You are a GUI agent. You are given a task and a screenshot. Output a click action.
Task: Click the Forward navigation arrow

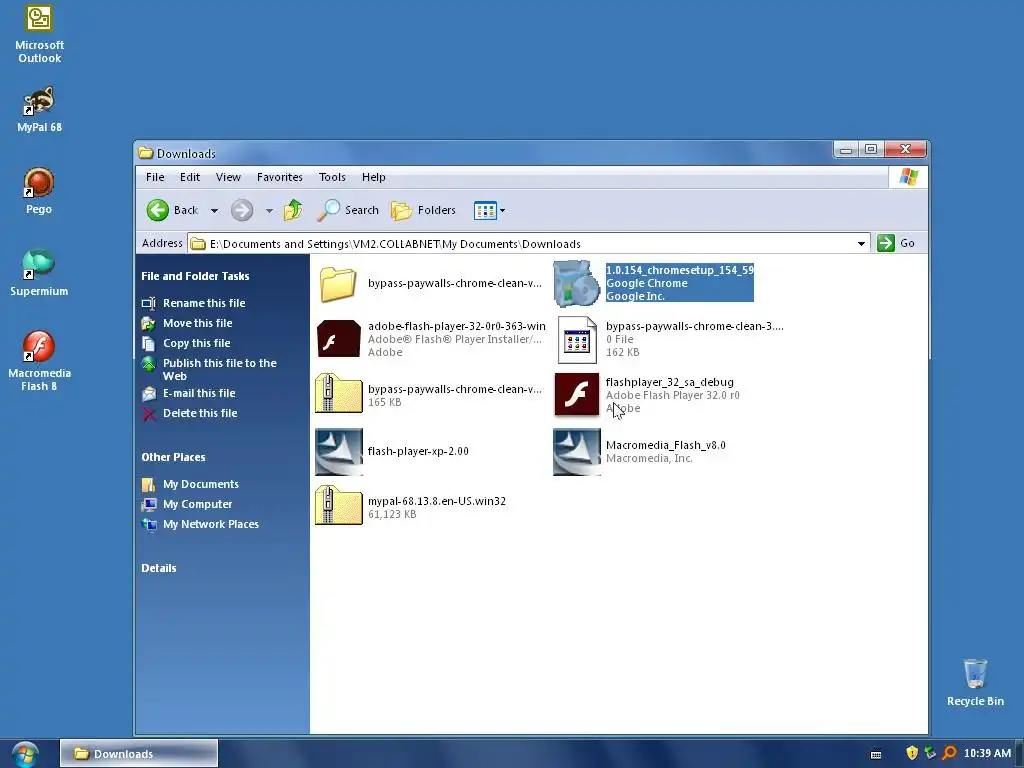pos(242,210)
